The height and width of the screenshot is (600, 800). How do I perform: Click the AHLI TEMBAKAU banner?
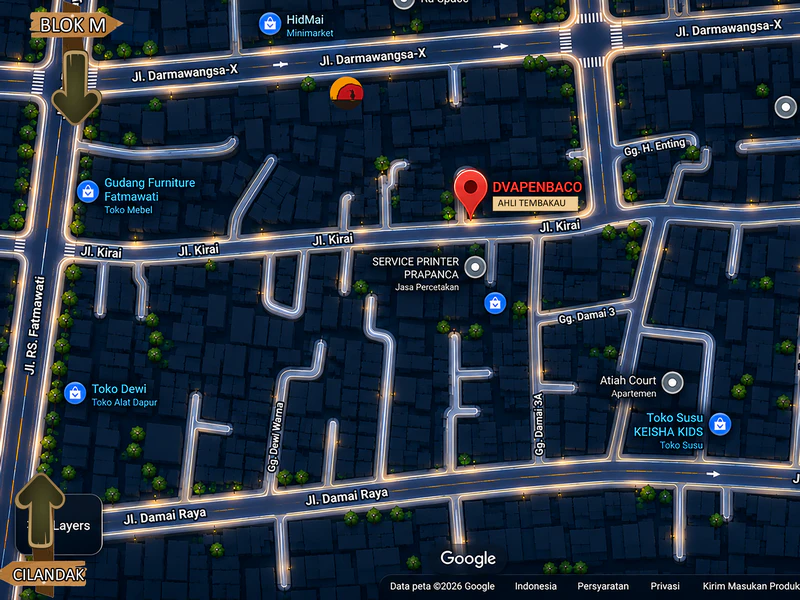pos(535,203)
